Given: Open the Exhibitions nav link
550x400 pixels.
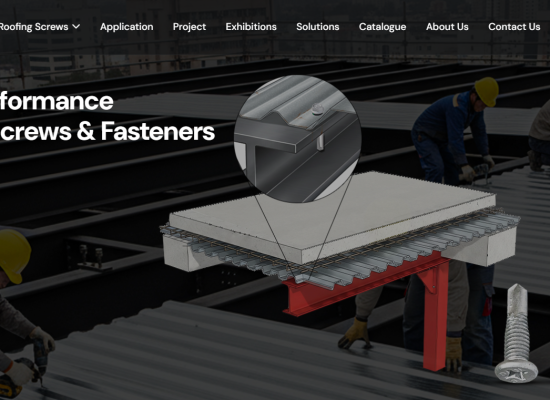Looking at the screenshot, I should coord(251,27).
